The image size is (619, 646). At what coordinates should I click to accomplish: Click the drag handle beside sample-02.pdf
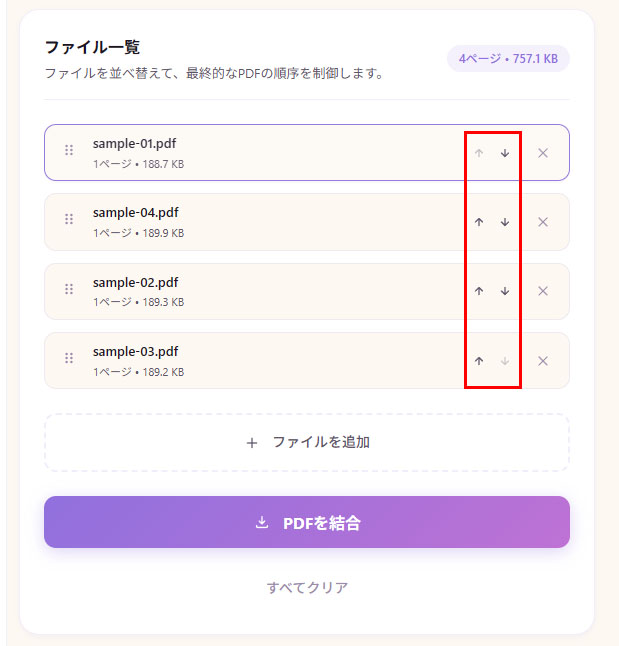click(x=69, y=289)
